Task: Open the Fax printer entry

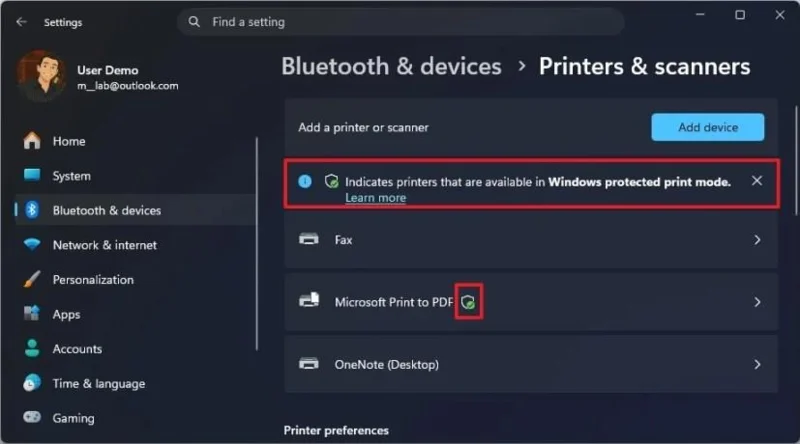Action: pyautogui.click(x=531, y=240)
